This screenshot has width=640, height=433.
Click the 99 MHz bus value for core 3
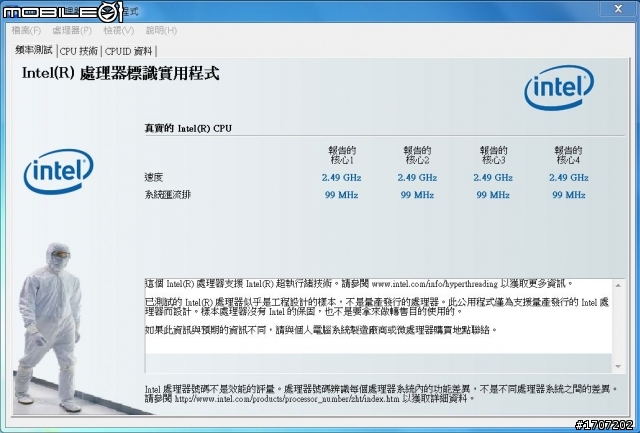click(493, 195)
